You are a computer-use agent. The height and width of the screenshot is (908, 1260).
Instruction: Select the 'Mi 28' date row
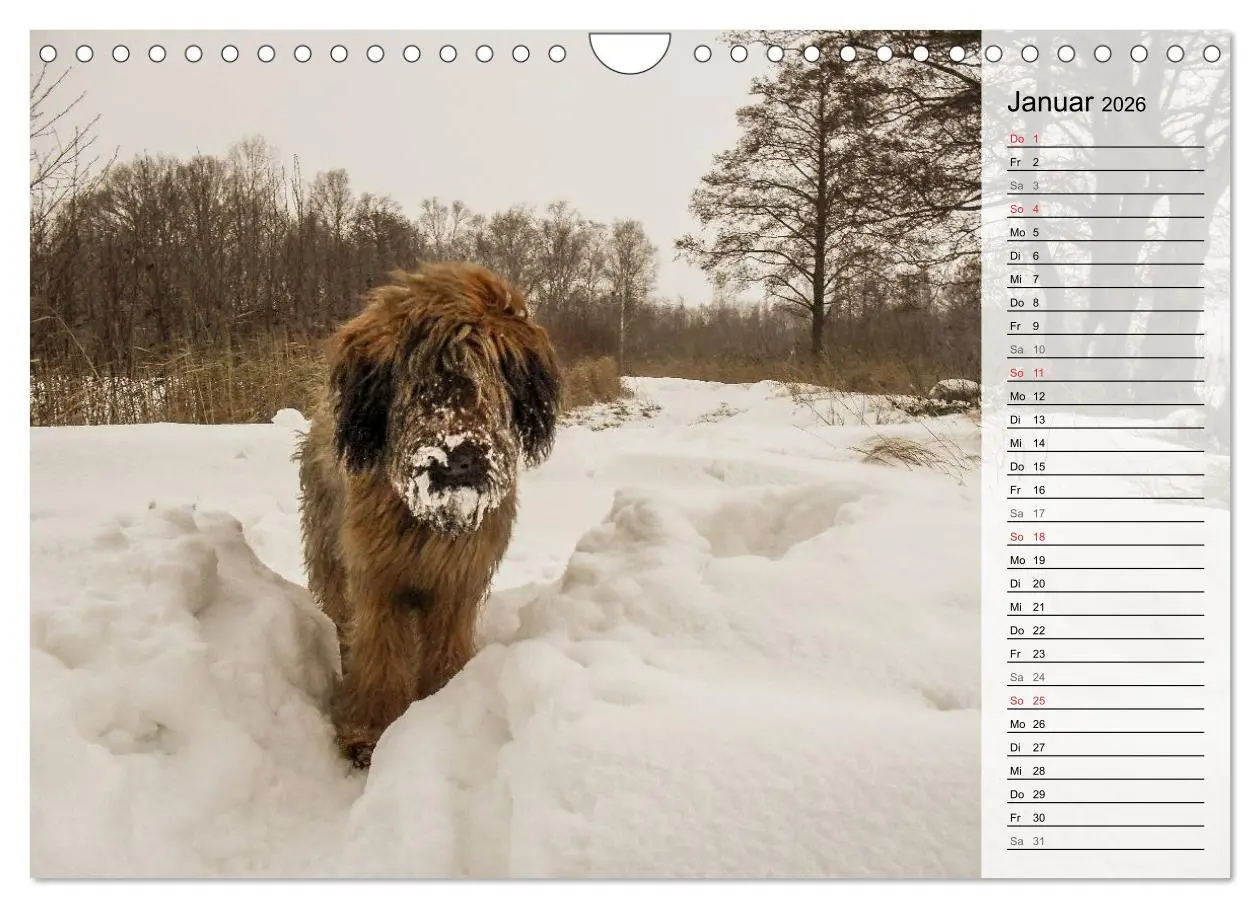click(x=1105, y=771)
